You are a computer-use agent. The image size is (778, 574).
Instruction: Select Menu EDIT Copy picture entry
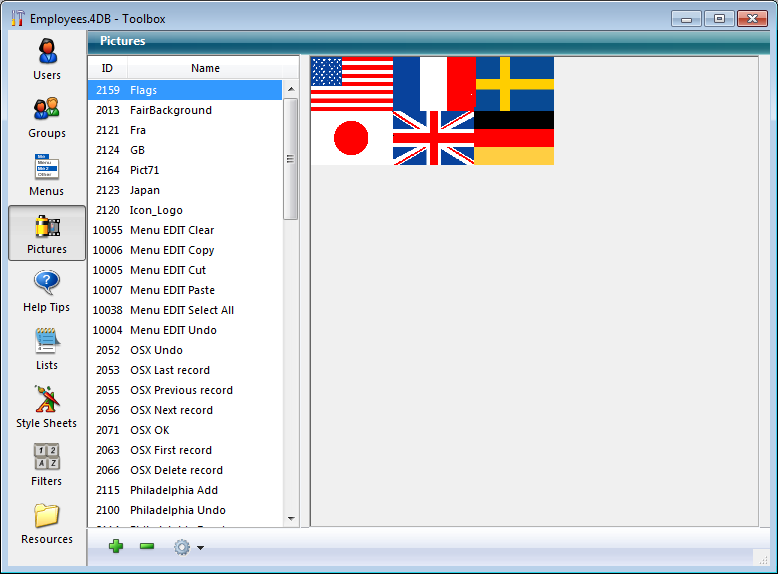[x=172, y=250]
